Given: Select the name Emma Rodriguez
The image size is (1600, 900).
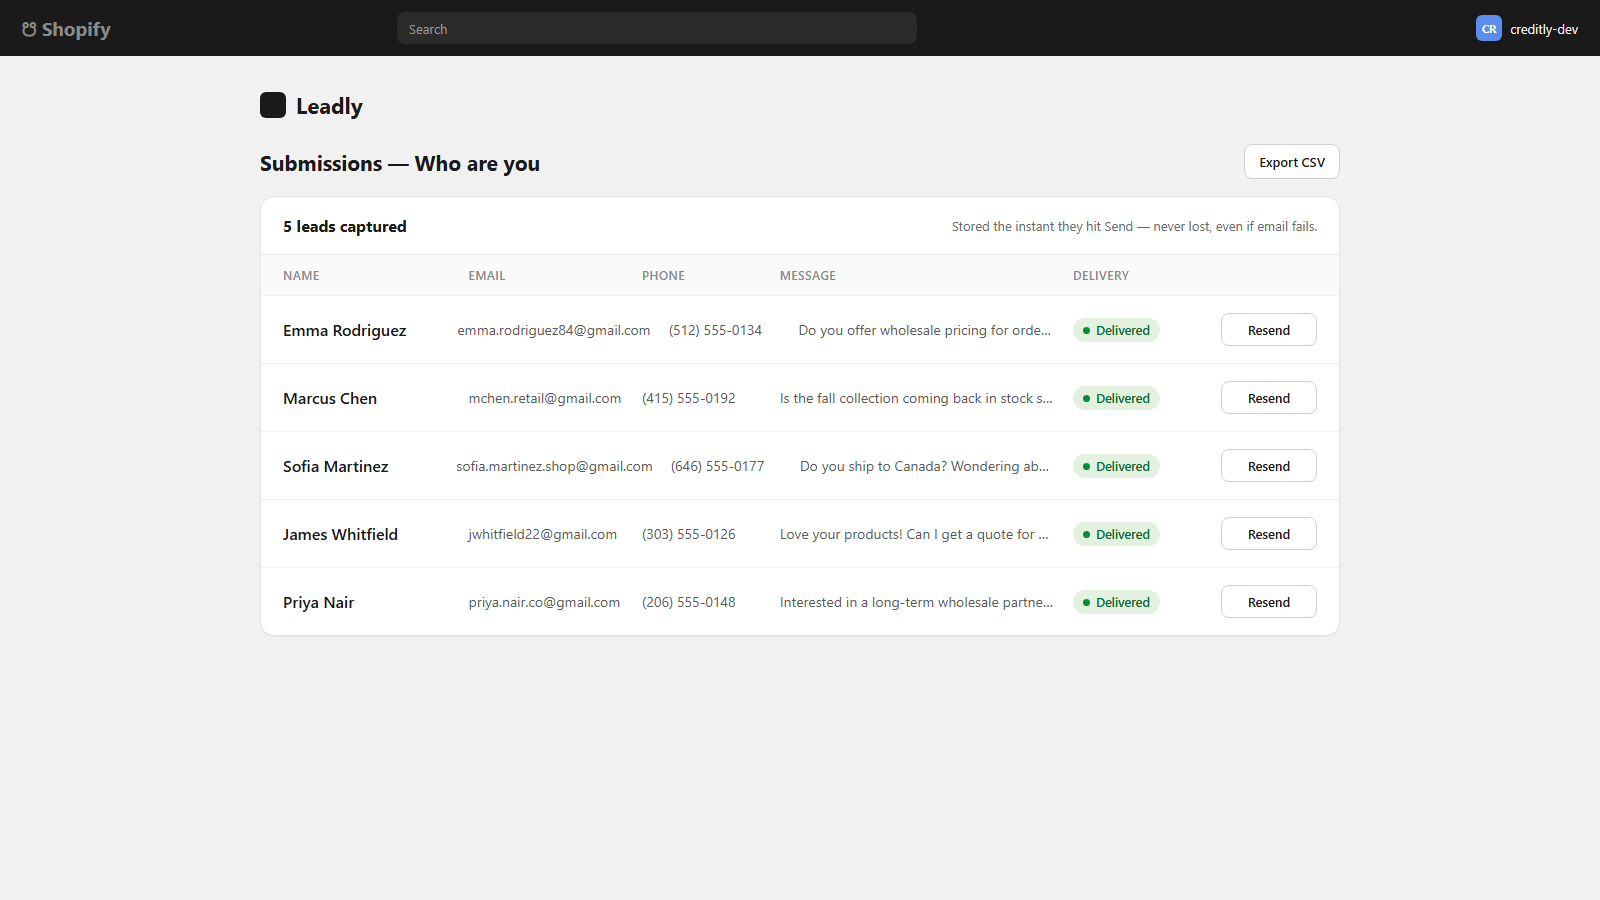Looking at the screenshot, I should click(344, 331).
